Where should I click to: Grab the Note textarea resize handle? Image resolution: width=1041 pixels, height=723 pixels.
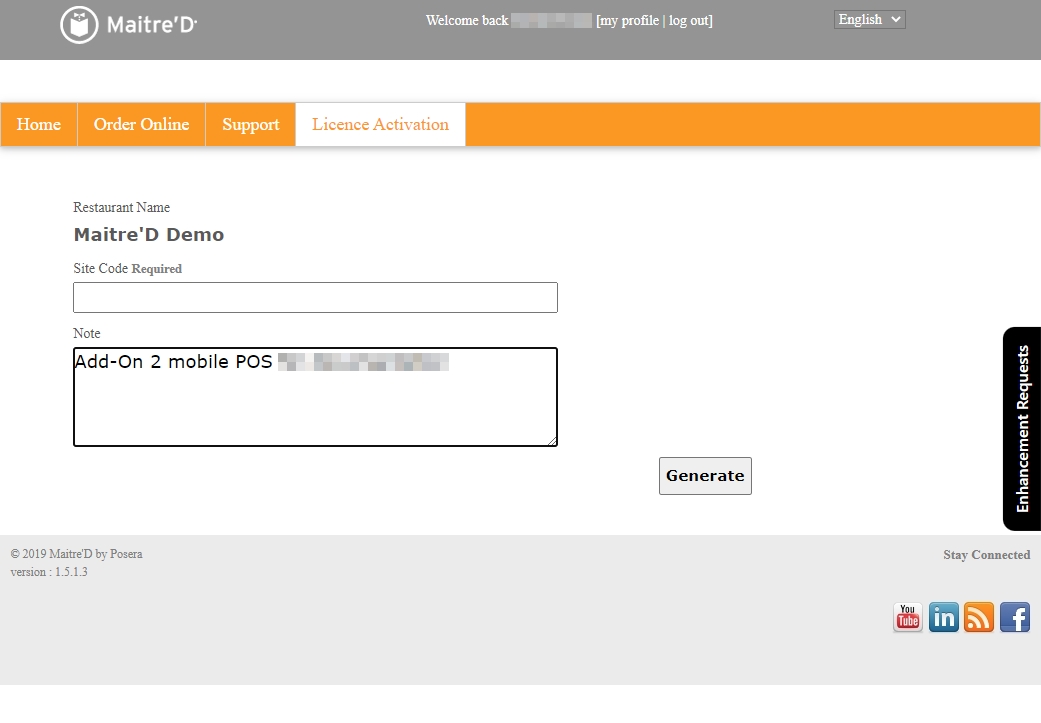tap(552, 441)
